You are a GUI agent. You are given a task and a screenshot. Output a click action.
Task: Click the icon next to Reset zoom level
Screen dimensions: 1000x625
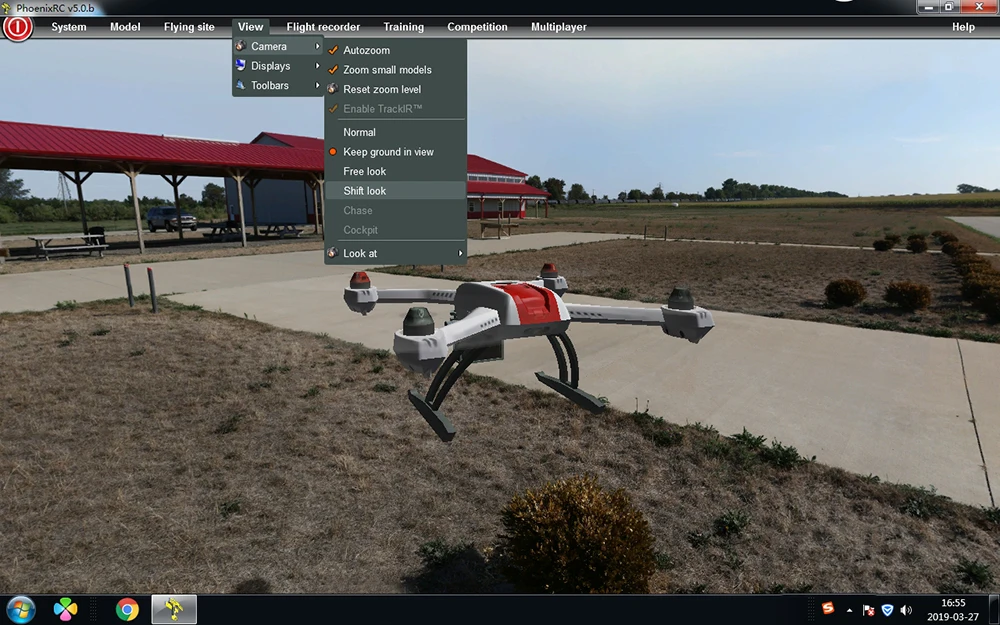click(332, 89)
